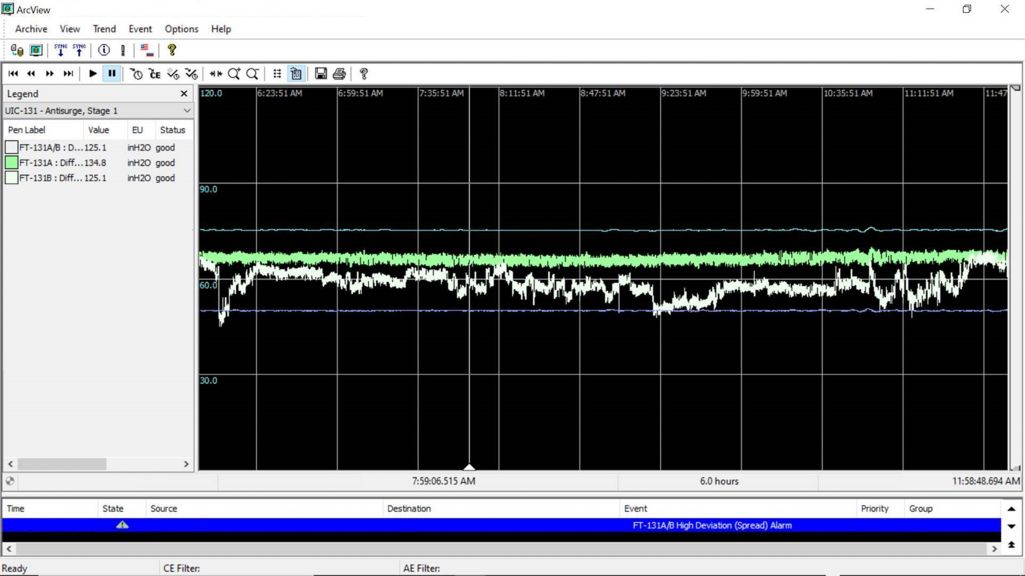1025x576 pixels.
Task: Step trend backward with rewind button
Action: pos(31,74)
